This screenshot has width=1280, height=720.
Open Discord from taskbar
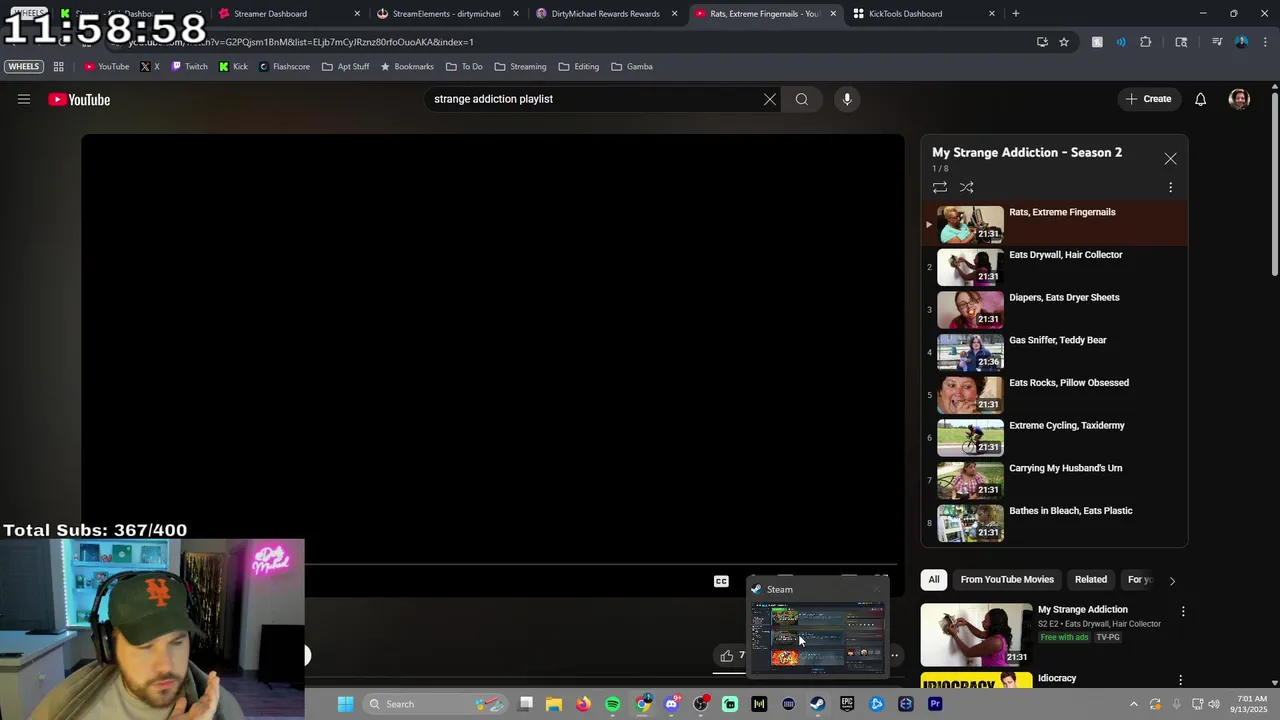coord(671,704)
